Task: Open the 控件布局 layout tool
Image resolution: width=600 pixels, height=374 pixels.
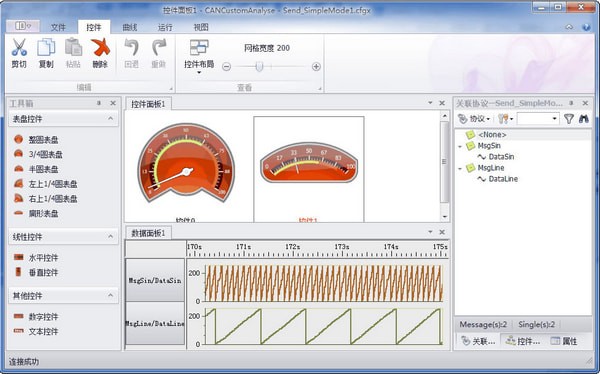Action: [x=199, y=56]
